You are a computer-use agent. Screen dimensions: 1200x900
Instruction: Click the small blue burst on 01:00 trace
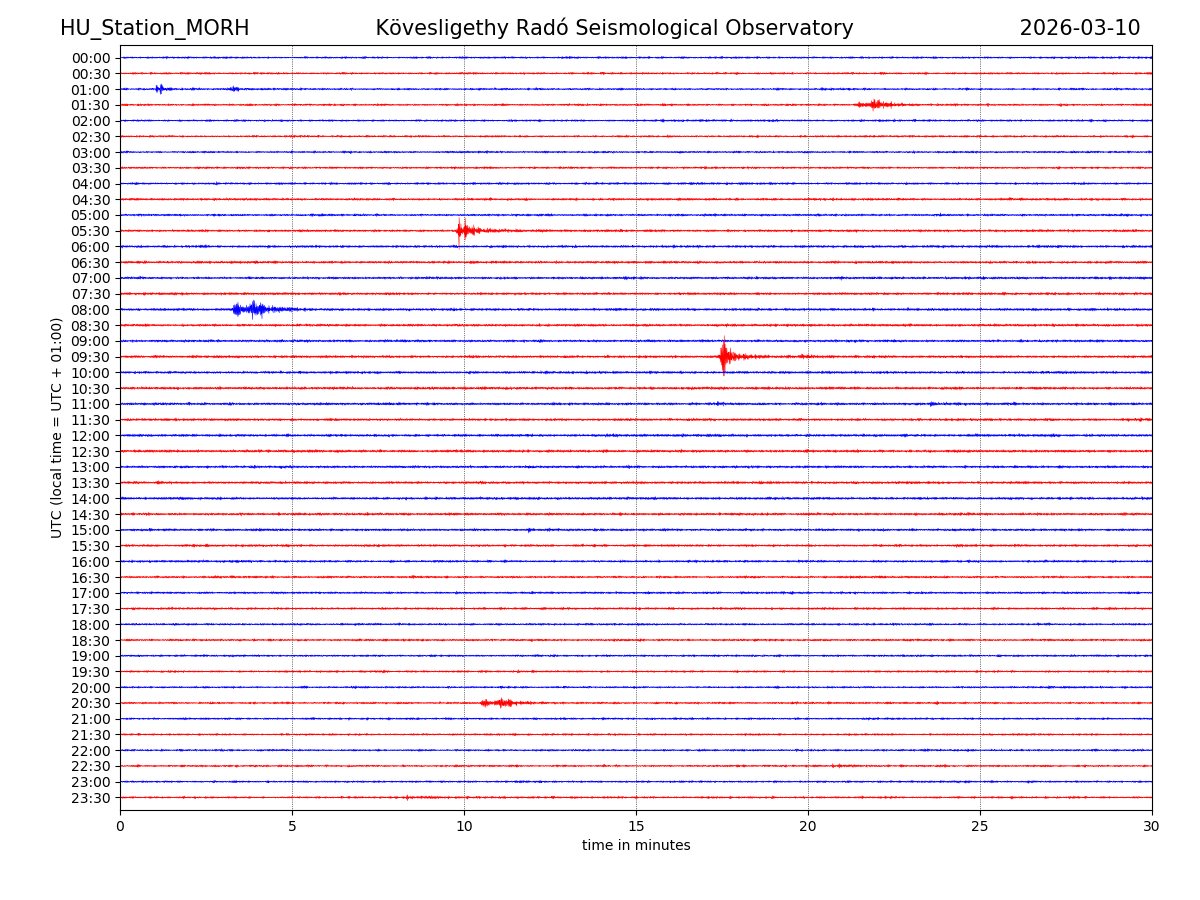[160, 89]
